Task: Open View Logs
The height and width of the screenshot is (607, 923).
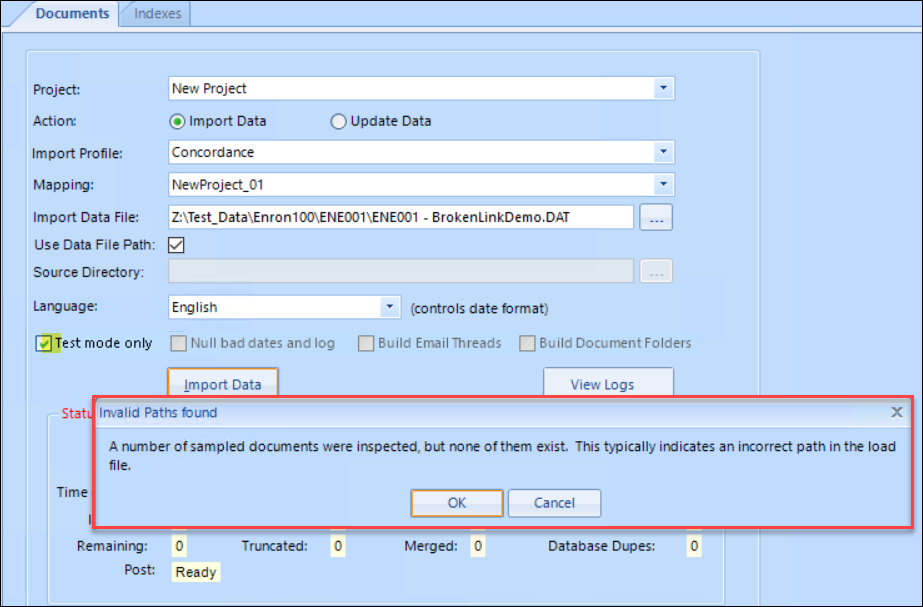Action: pos(607,383)
